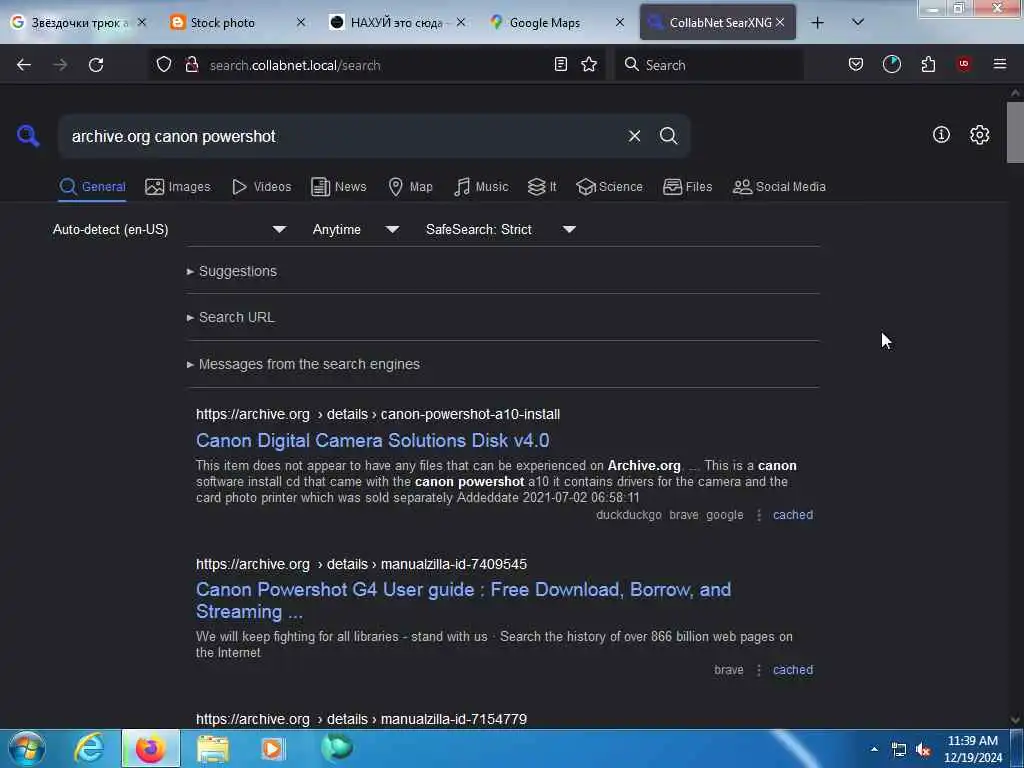Click the manualzilla-id-7154779 result URL
1024x768 pixels.
[x=361, y=719]
